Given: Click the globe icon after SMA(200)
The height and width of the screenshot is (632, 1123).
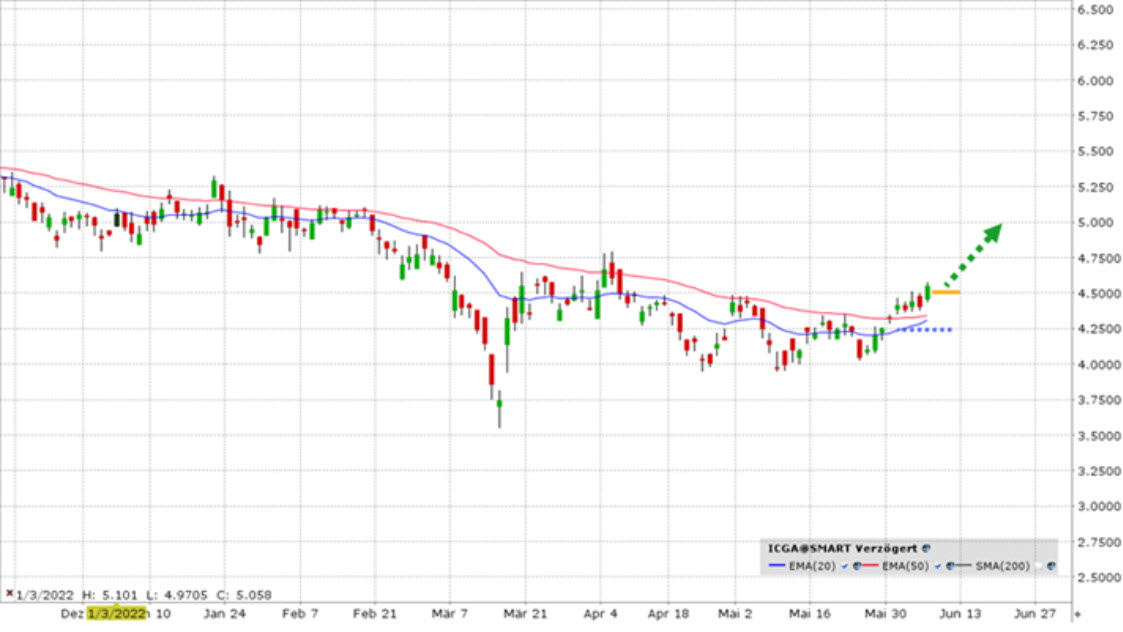Looking at the screenshot, I should (x=1051, y=566).
